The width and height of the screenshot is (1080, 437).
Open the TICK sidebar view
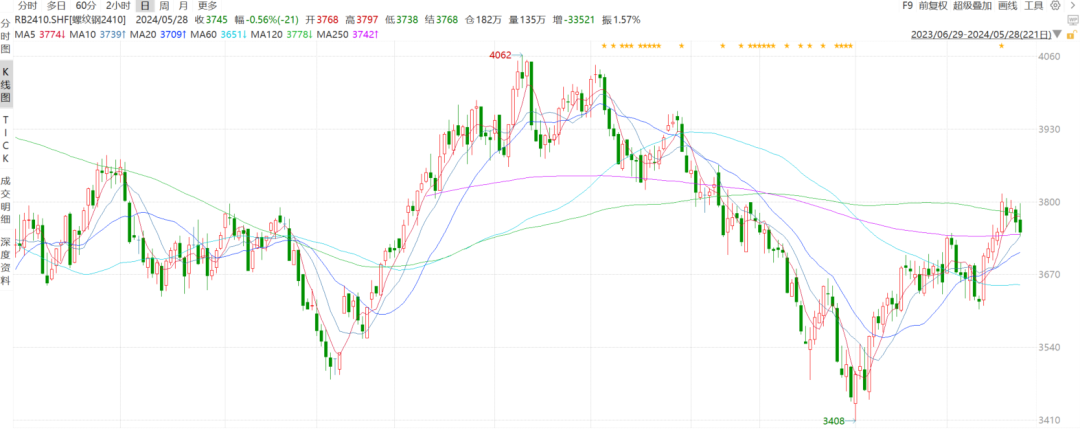(6, 140)
